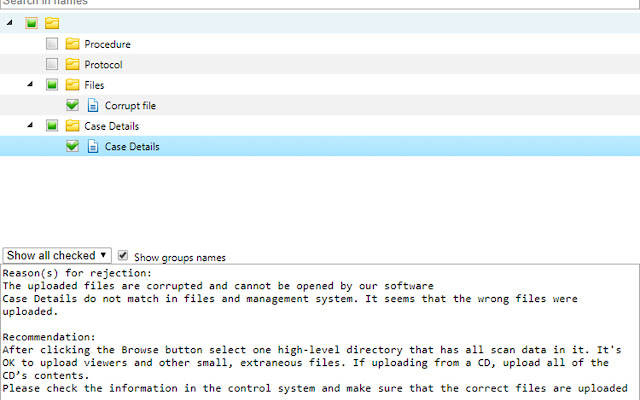Collapse the Files folder node
This screenshot has width=640, height=400.
(31, 85)
